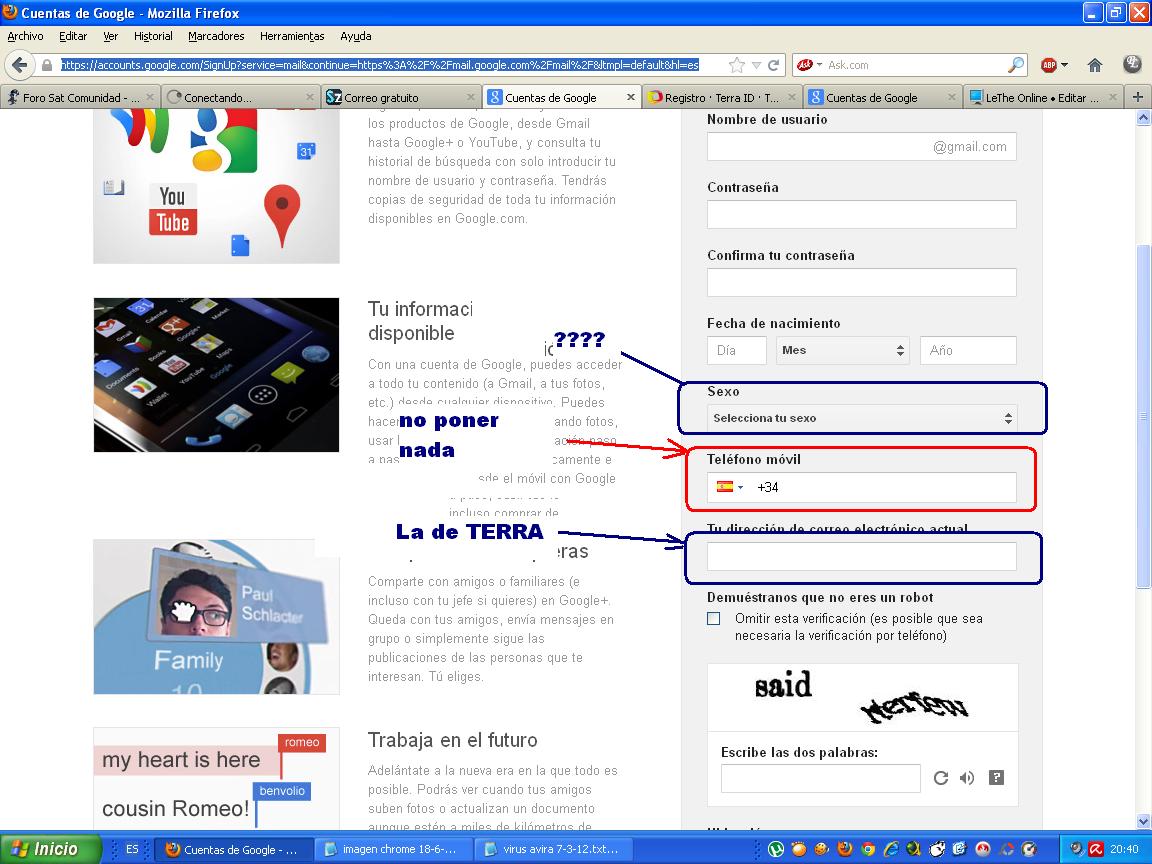Click the ES language indicator on the taskbar
Screen dimensions: 1152x864
point(132,849)
